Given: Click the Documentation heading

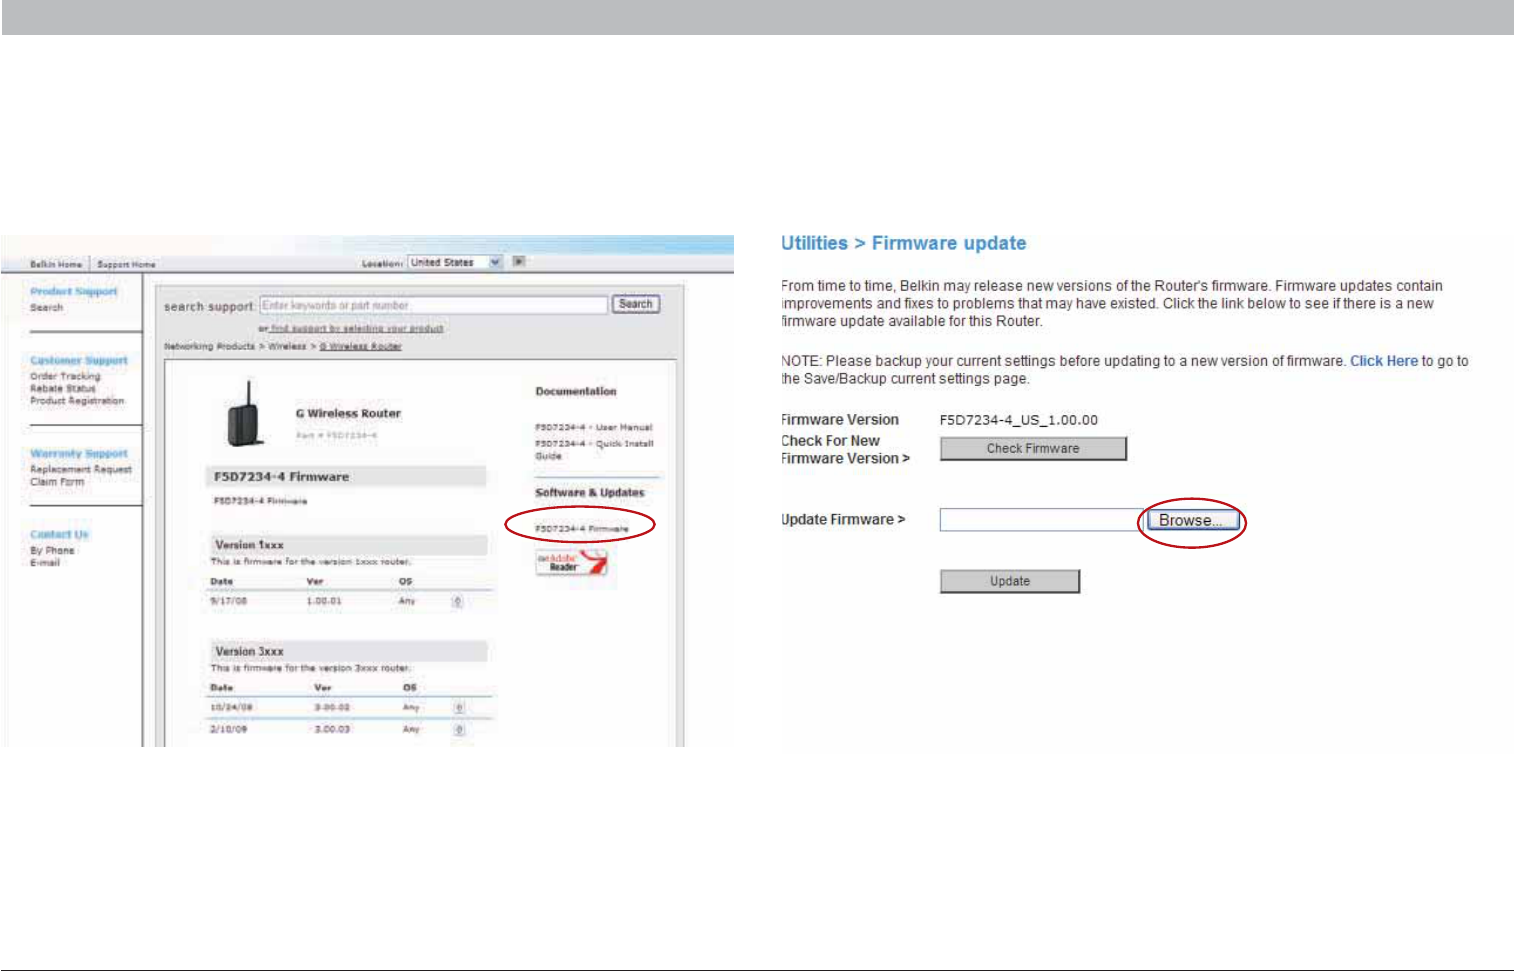Looking at the screenshot, I should click(576, 392).
